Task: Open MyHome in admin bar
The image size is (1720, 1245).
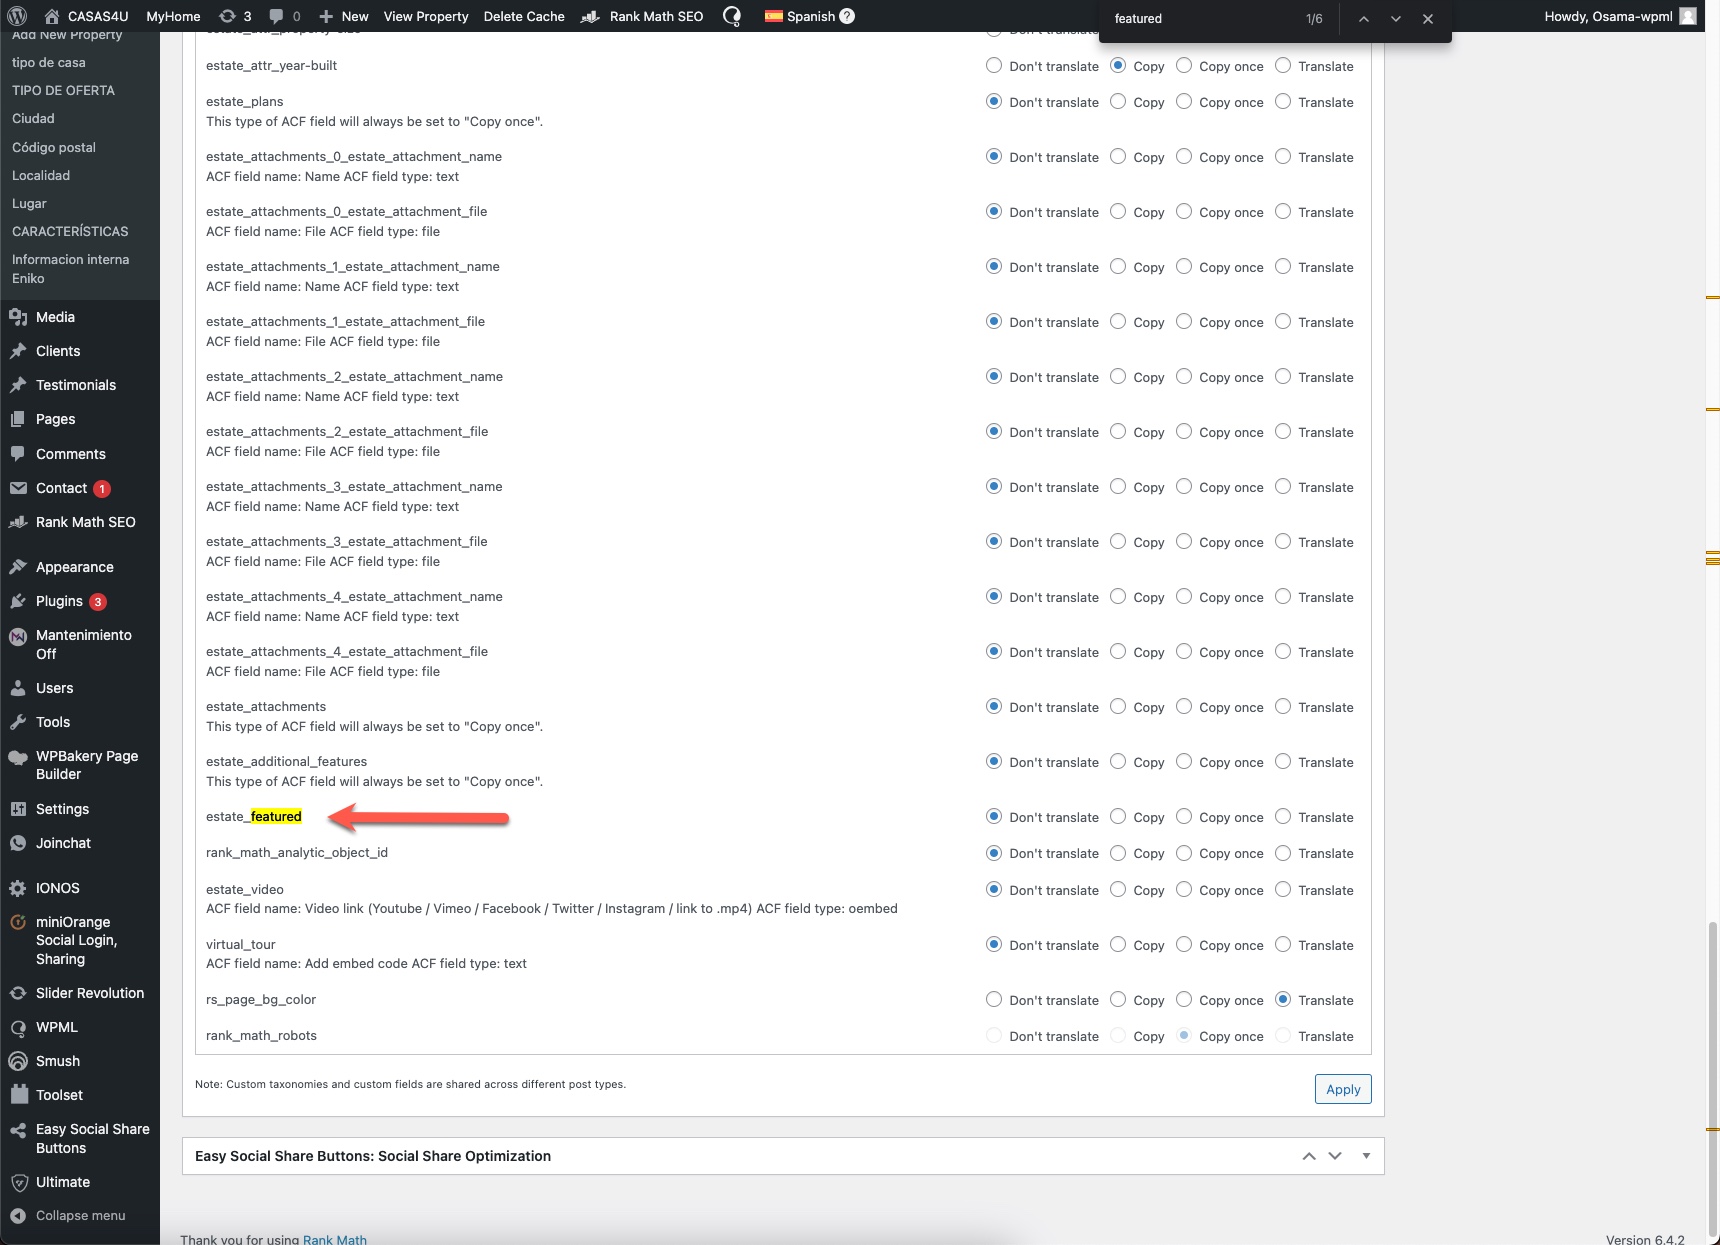Action: [x=173, y=16]
